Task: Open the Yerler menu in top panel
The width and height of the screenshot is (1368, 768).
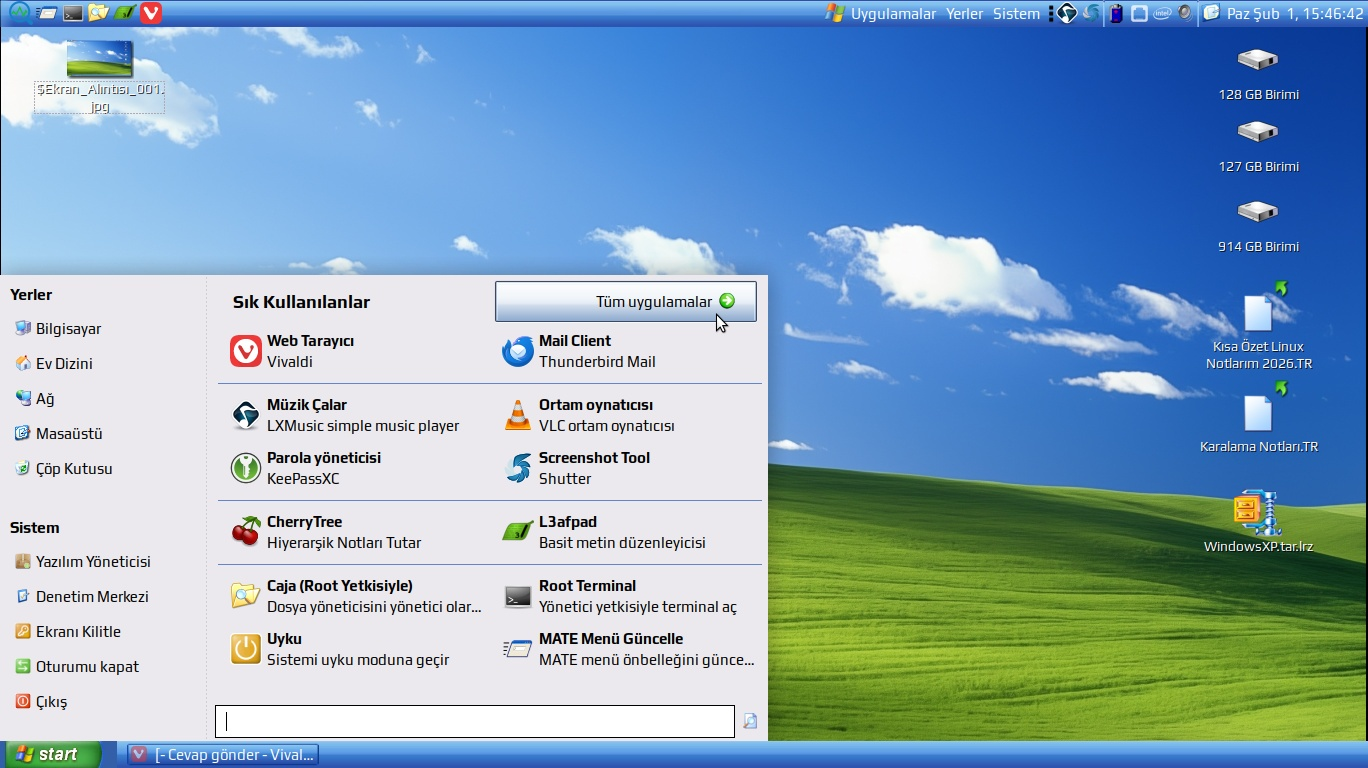Action: (965, 13)
